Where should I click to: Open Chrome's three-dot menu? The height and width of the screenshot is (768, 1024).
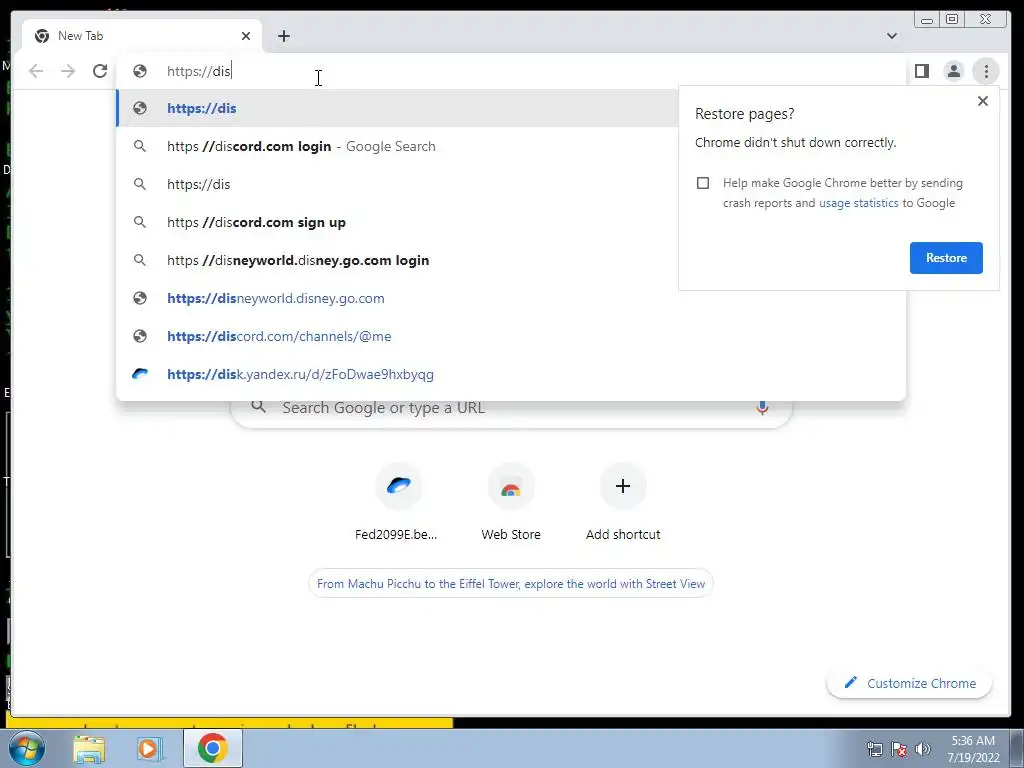coord(986,71)
